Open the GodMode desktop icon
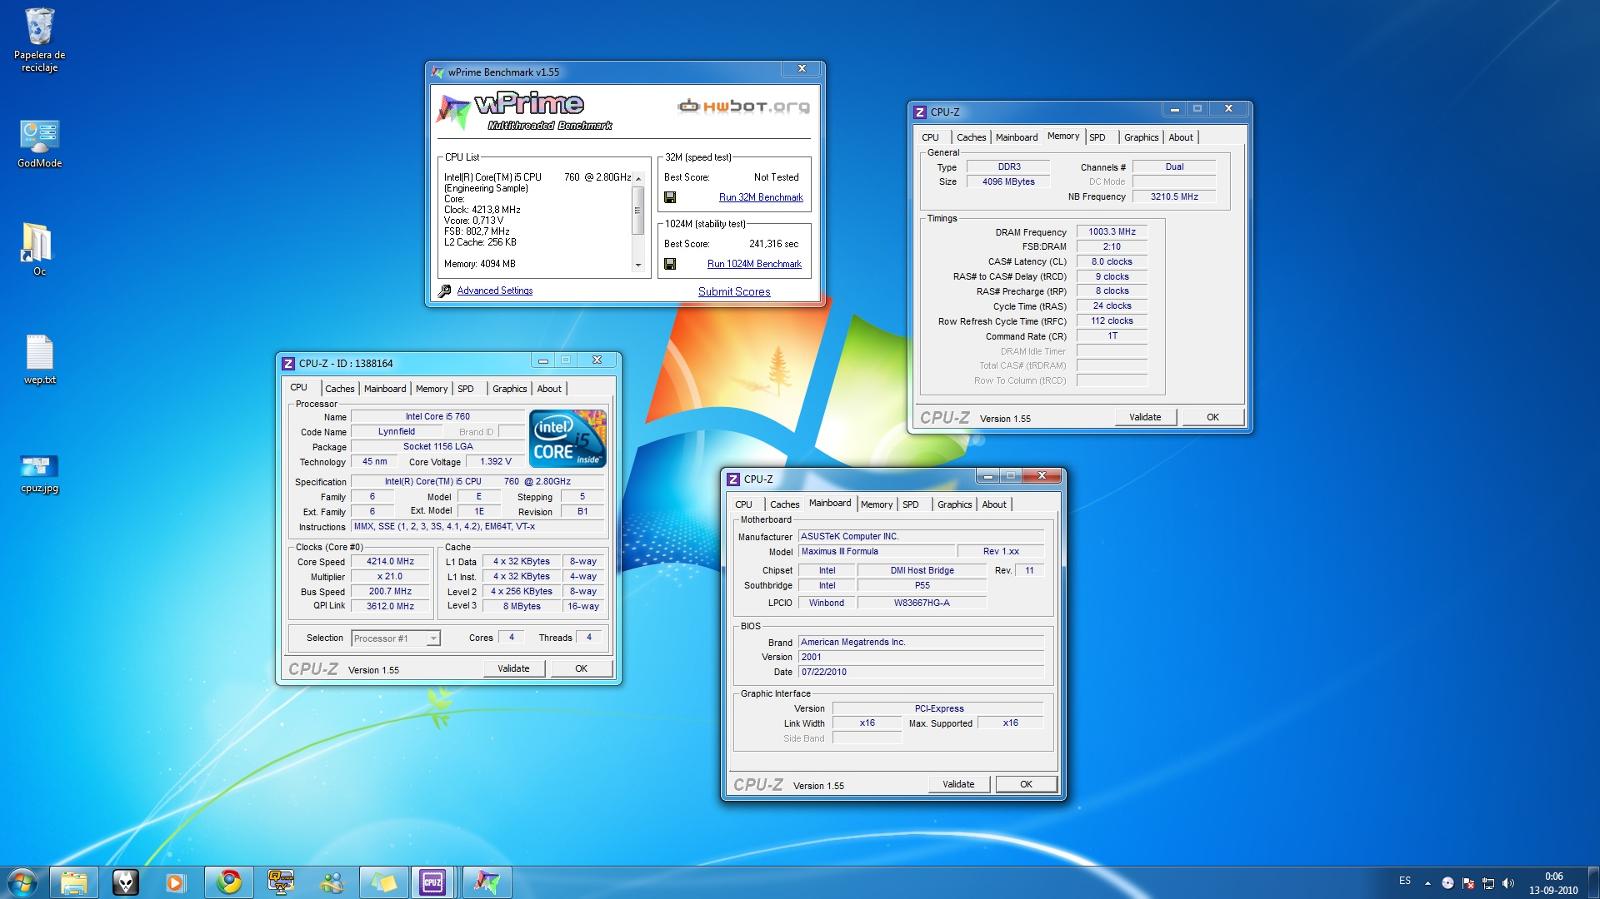The image size is (1600, 899). click(x=40, y=143)
